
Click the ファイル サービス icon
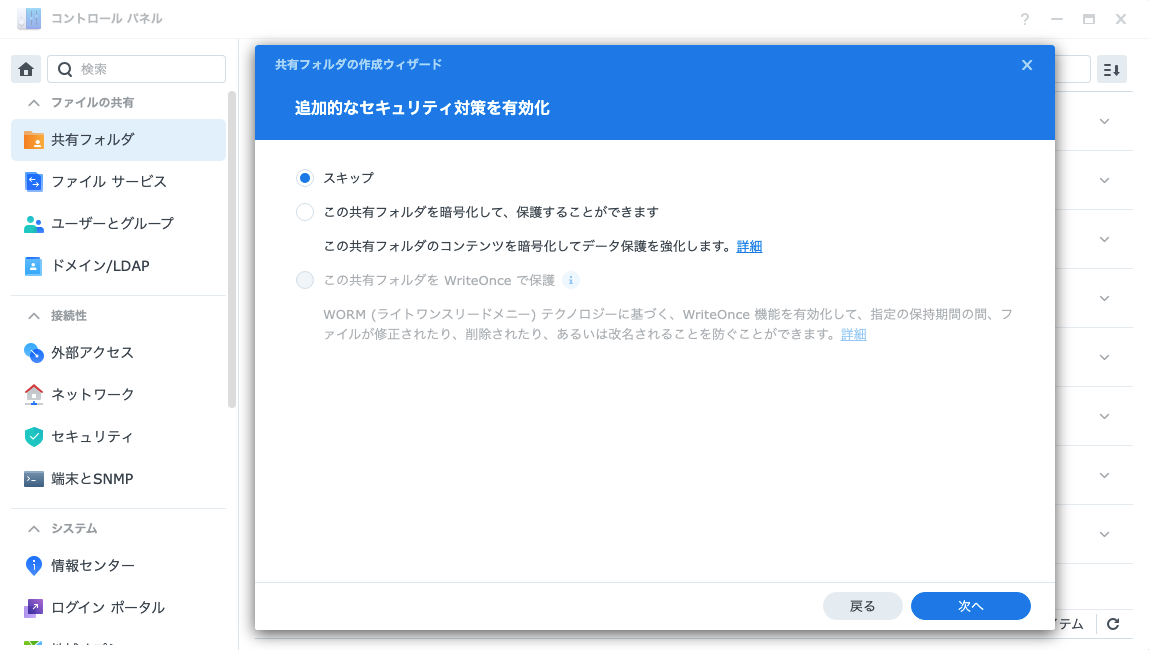coord(33,182)
